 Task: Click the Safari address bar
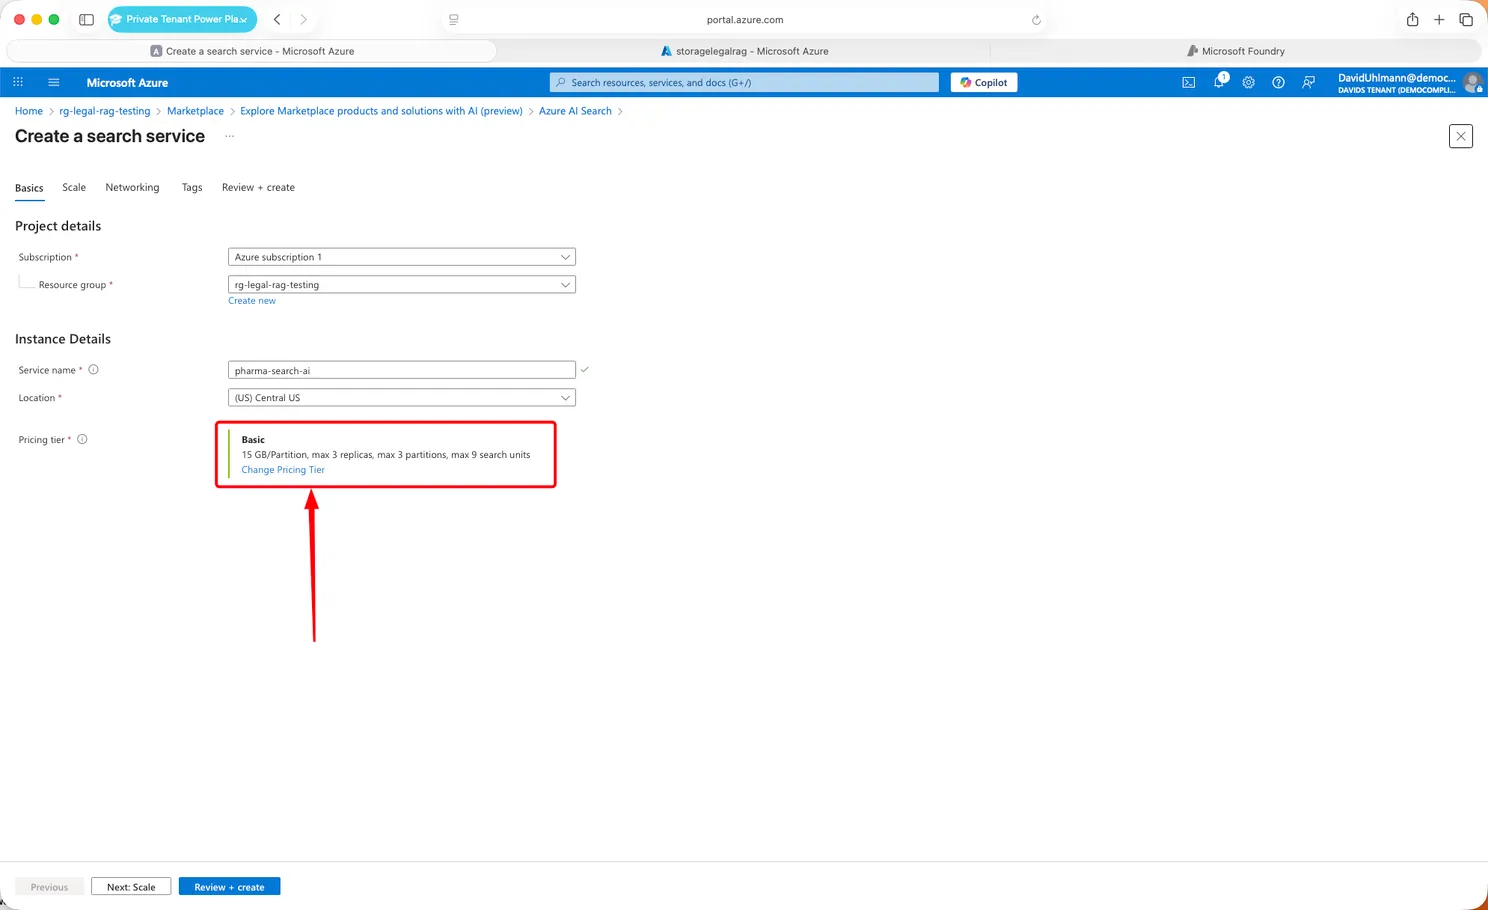point(745,19)
